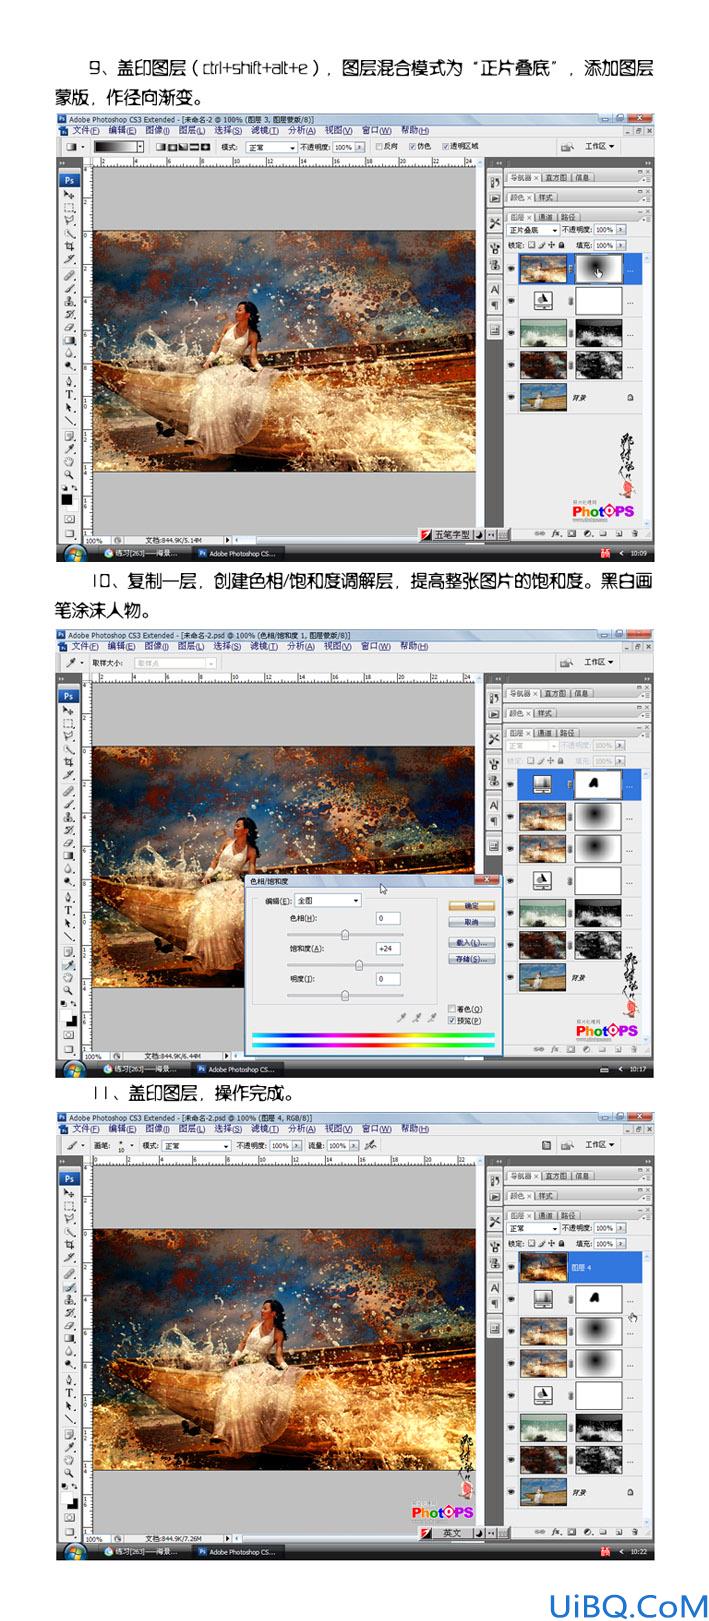Click layer style fx icon in step 9 Layers panel

tap(556, 533)
